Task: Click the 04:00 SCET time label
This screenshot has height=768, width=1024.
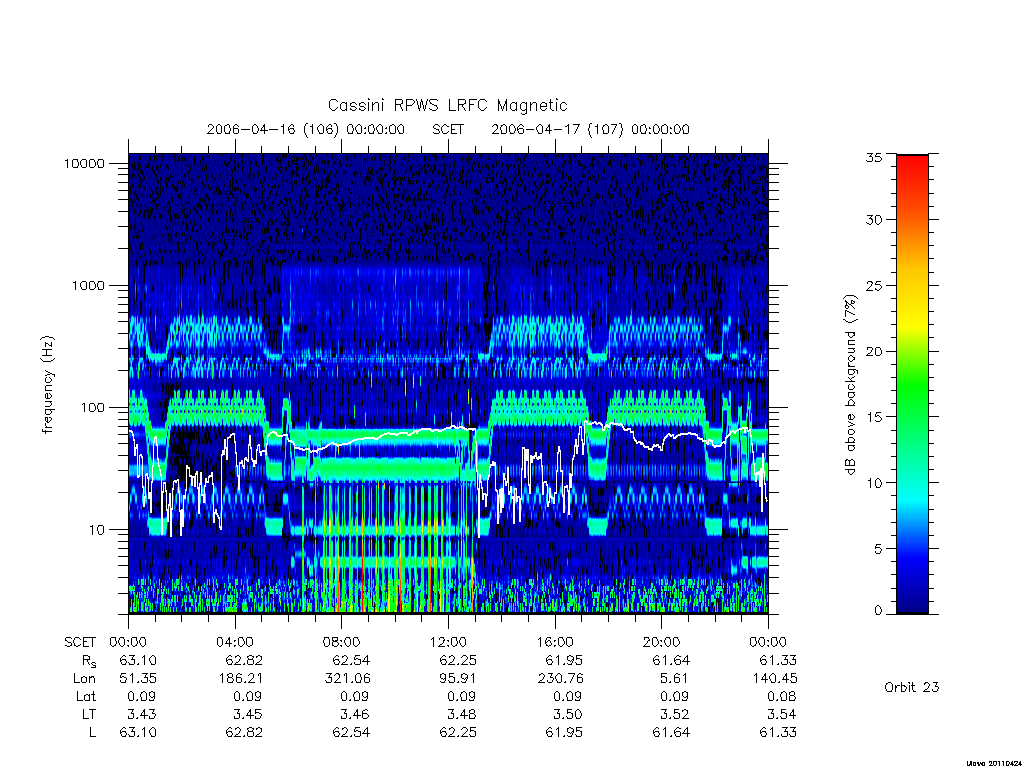Action: pos(234,642)
